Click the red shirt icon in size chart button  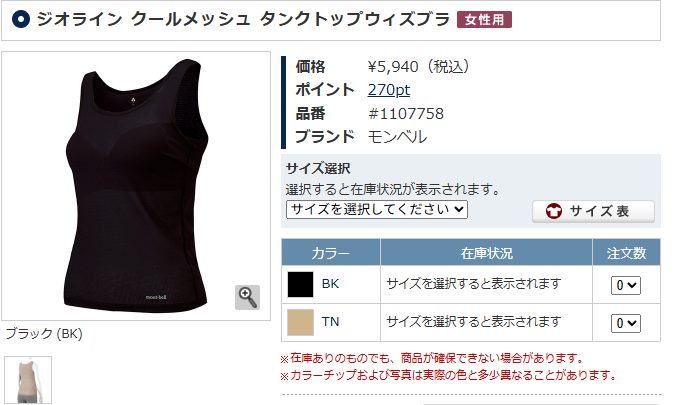click(x=554, y=211)
